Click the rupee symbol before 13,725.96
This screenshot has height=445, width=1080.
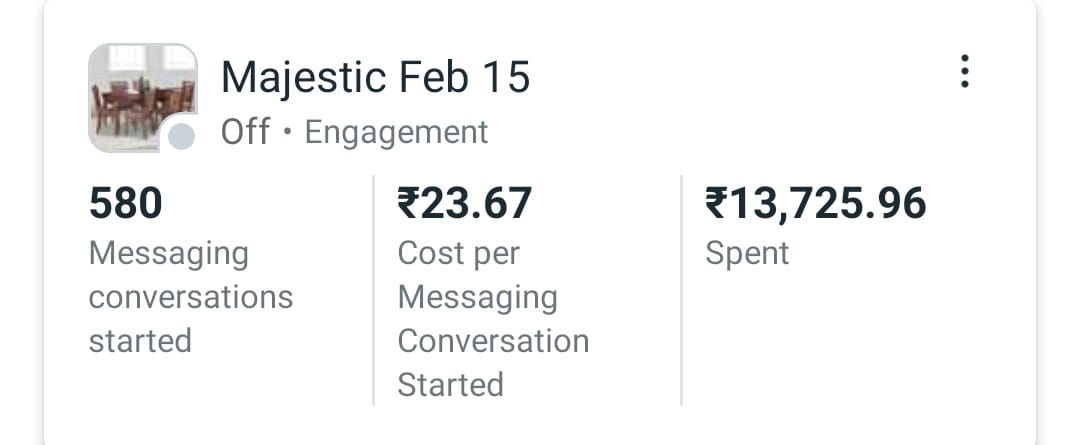716,204
